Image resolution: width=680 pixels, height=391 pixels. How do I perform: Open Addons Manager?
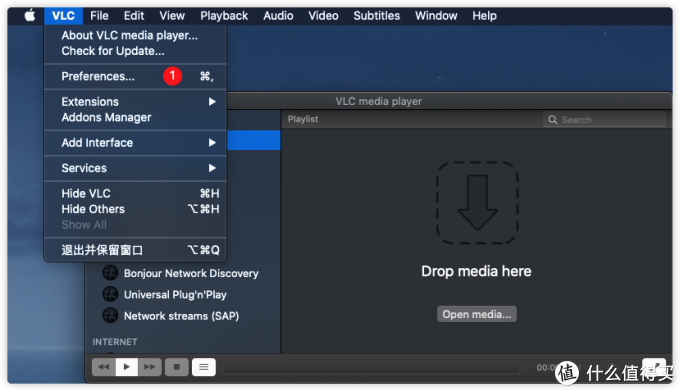135,117
